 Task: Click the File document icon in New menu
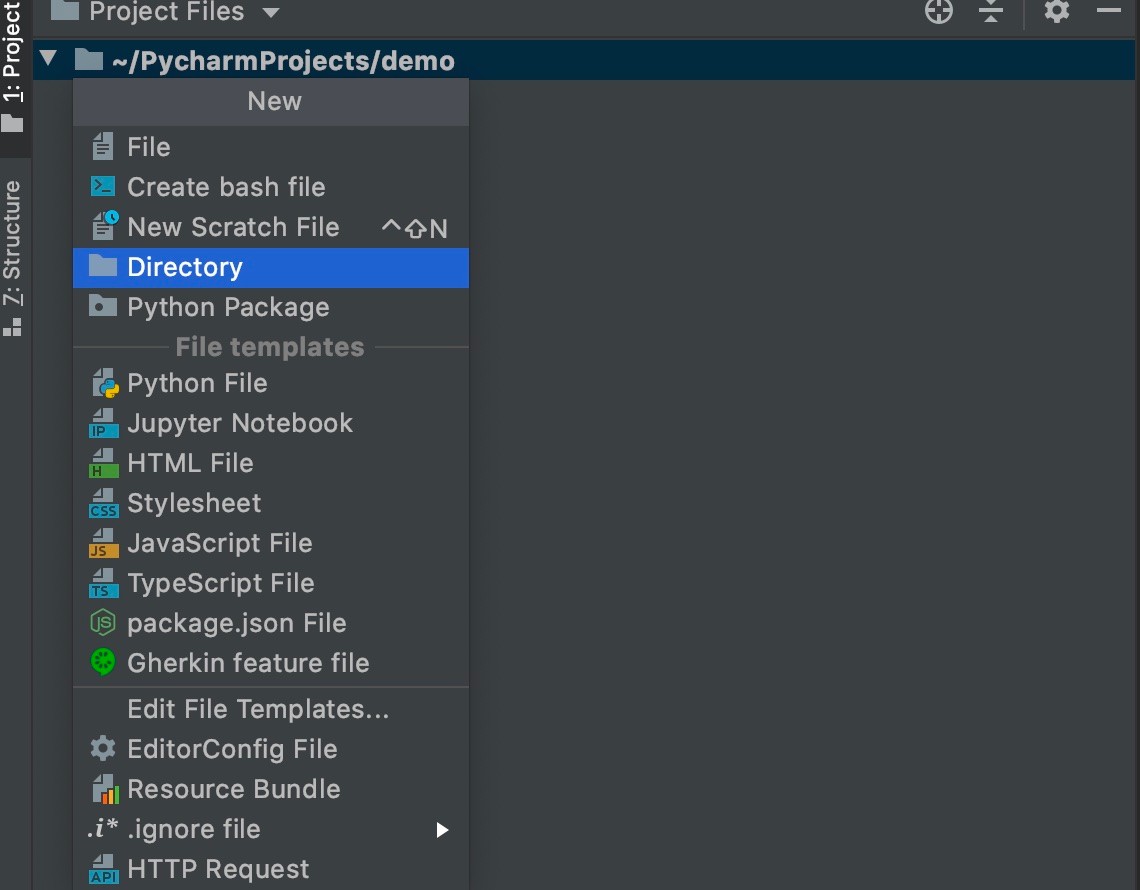pos(103,147)
